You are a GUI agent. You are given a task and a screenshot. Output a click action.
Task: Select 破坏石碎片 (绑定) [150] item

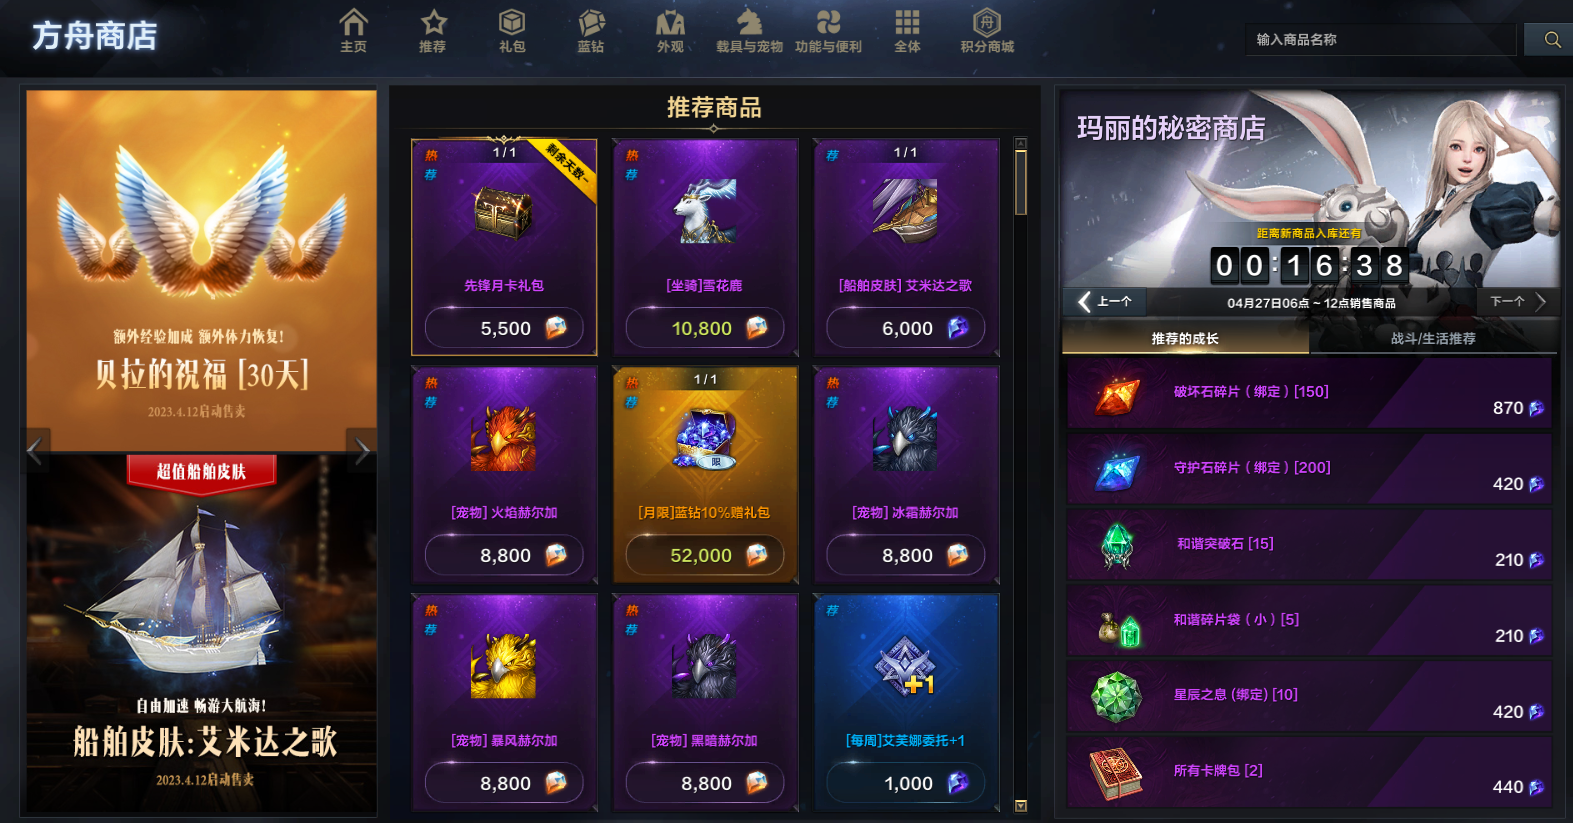pos(1309,393)
